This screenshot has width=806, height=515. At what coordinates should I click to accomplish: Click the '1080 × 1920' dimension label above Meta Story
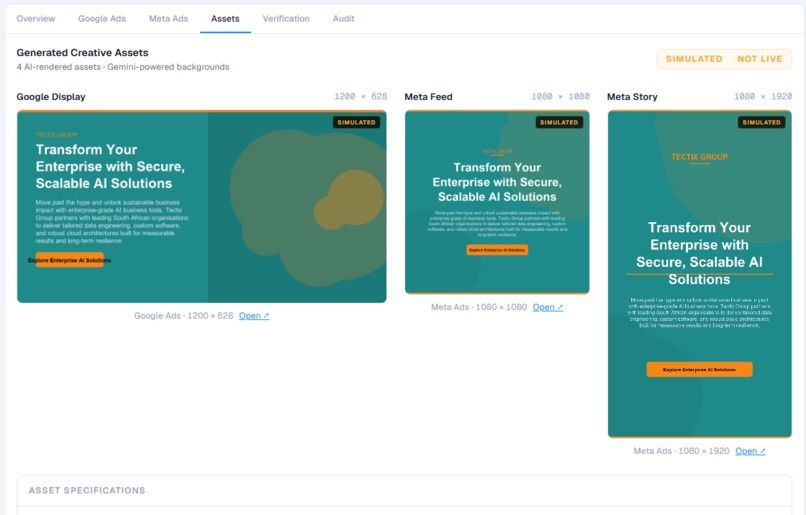(x=763, y=97)
